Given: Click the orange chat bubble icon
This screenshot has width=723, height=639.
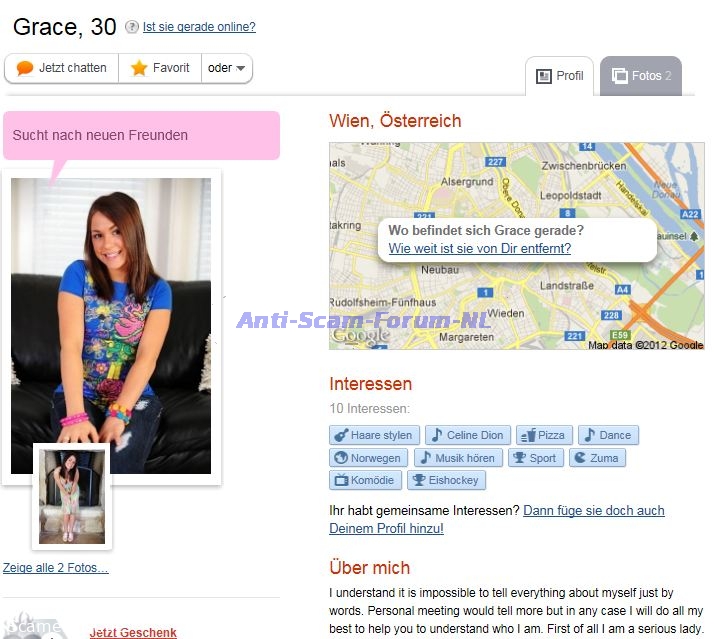Looking at the screenshot, I should [x=24, y=68].
